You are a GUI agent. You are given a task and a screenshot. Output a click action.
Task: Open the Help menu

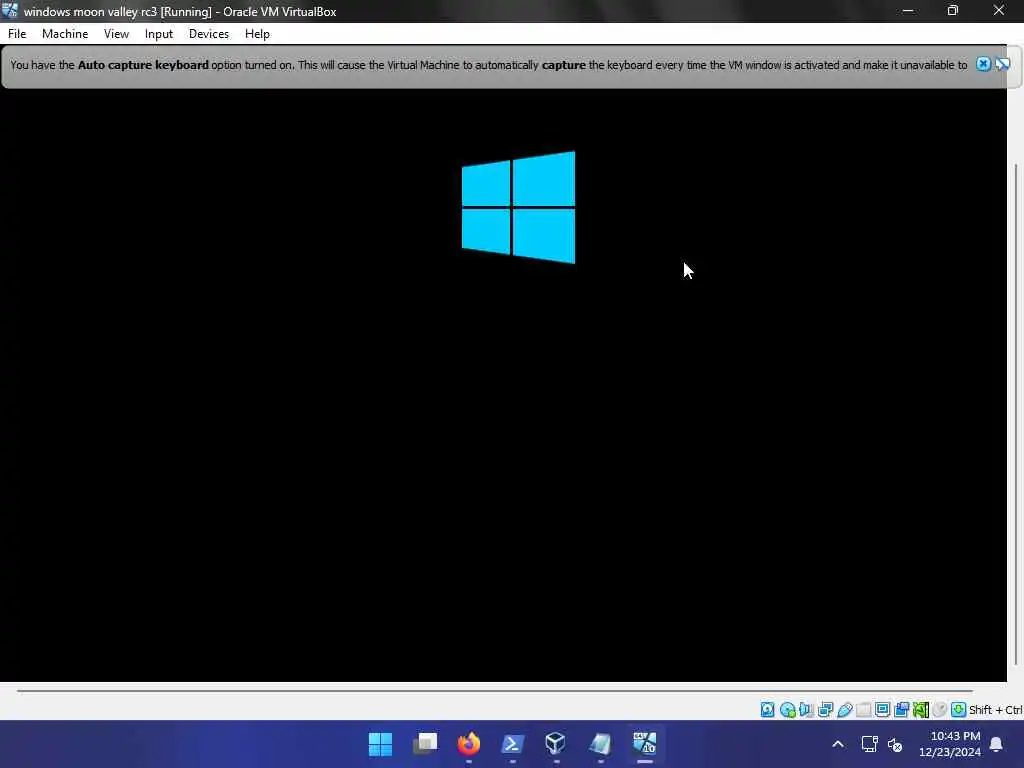click(257, 34)
